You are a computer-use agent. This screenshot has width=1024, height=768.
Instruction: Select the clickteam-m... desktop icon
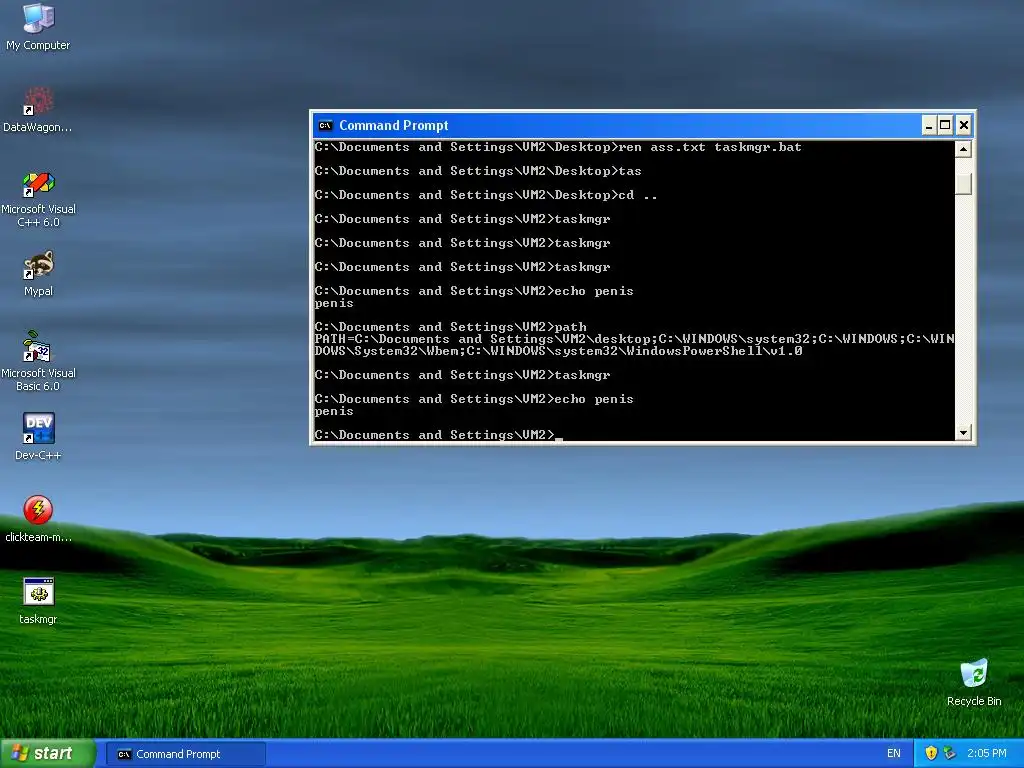38,519
